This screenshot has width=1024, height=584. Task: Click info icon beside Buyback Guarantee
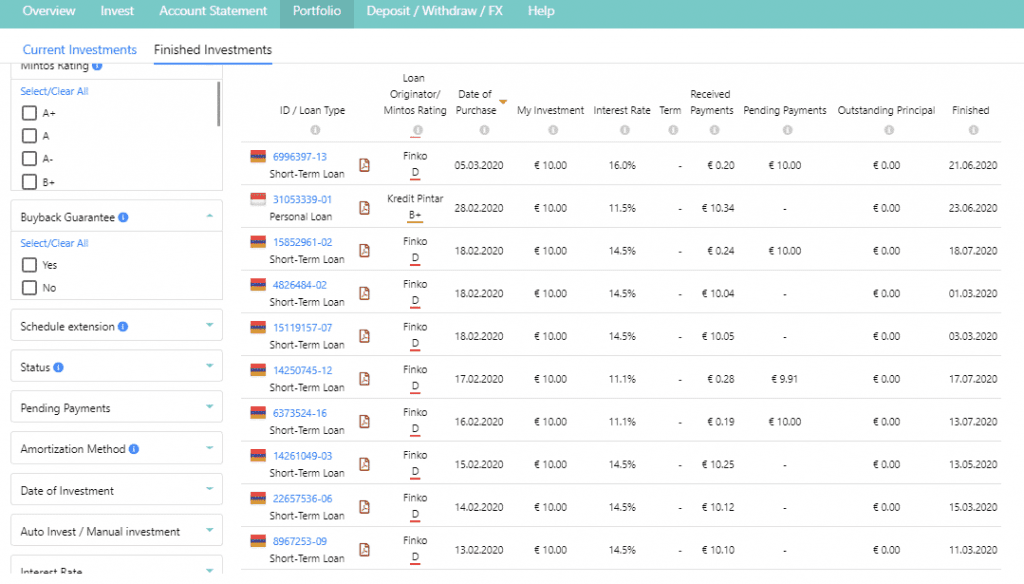coord(122,217)
